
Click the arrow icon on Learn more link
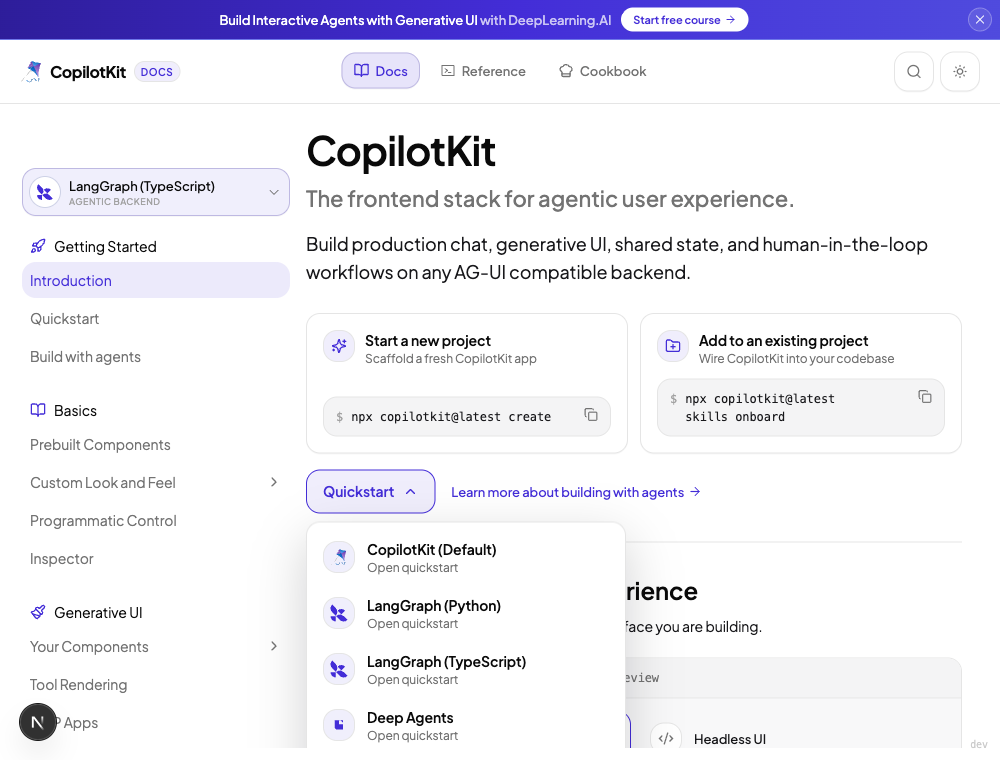click(695, 492)
